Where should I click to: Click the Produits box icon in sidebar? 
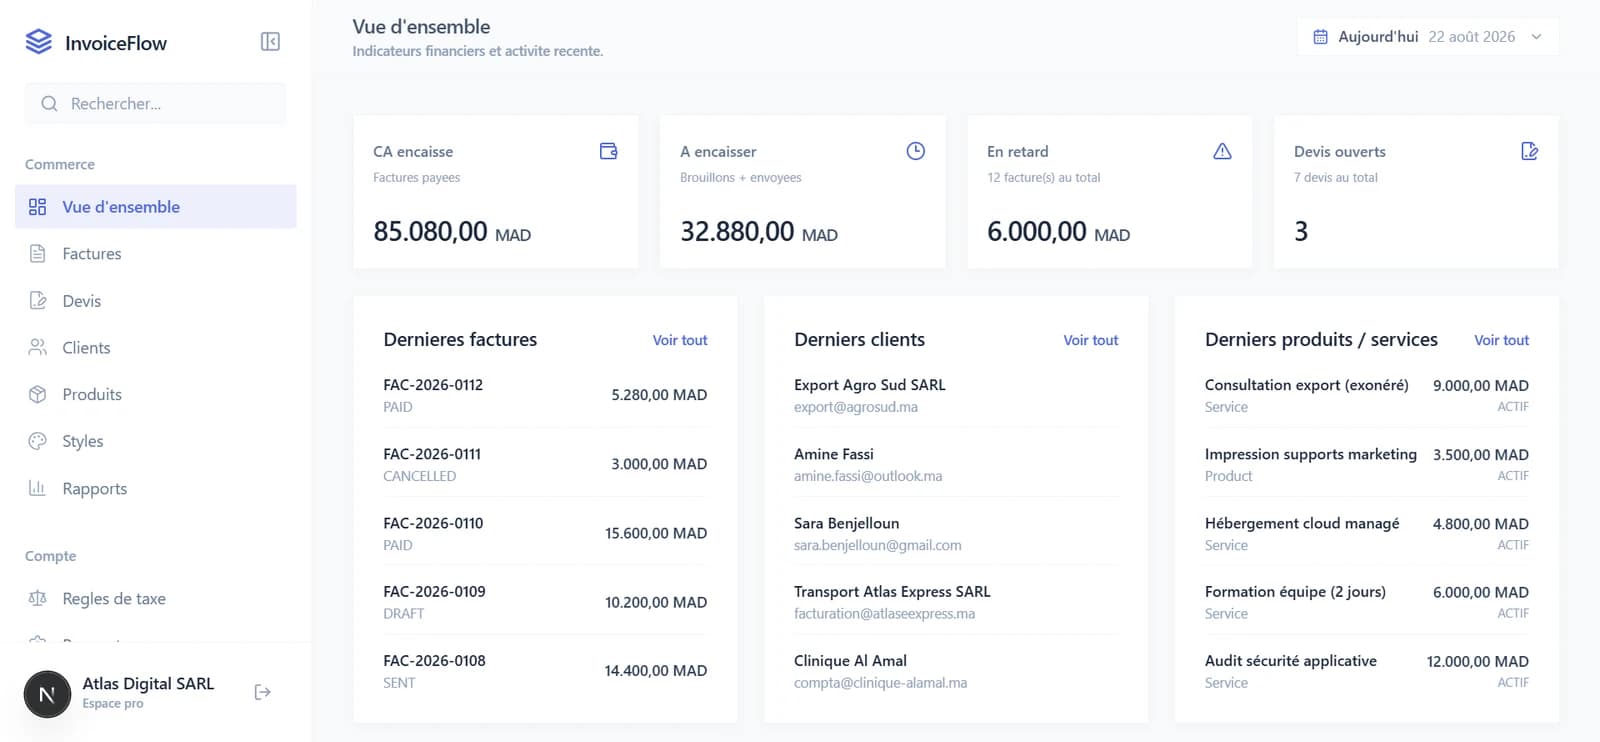click(38, 394)
